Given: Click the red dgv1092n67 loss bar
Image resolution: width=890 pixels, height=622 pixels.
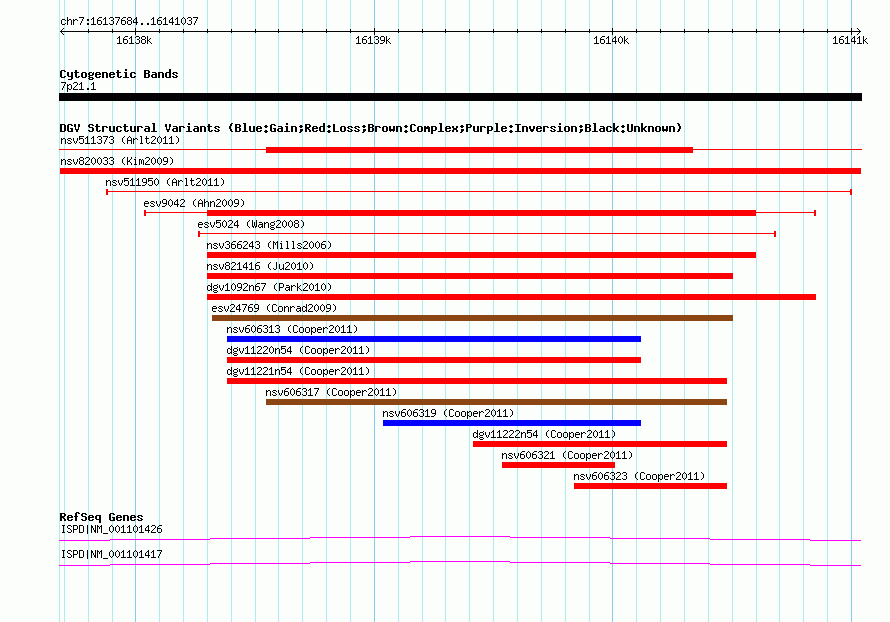Looking at the screenshot, I should pyautogui.click(x=511, y=297).
